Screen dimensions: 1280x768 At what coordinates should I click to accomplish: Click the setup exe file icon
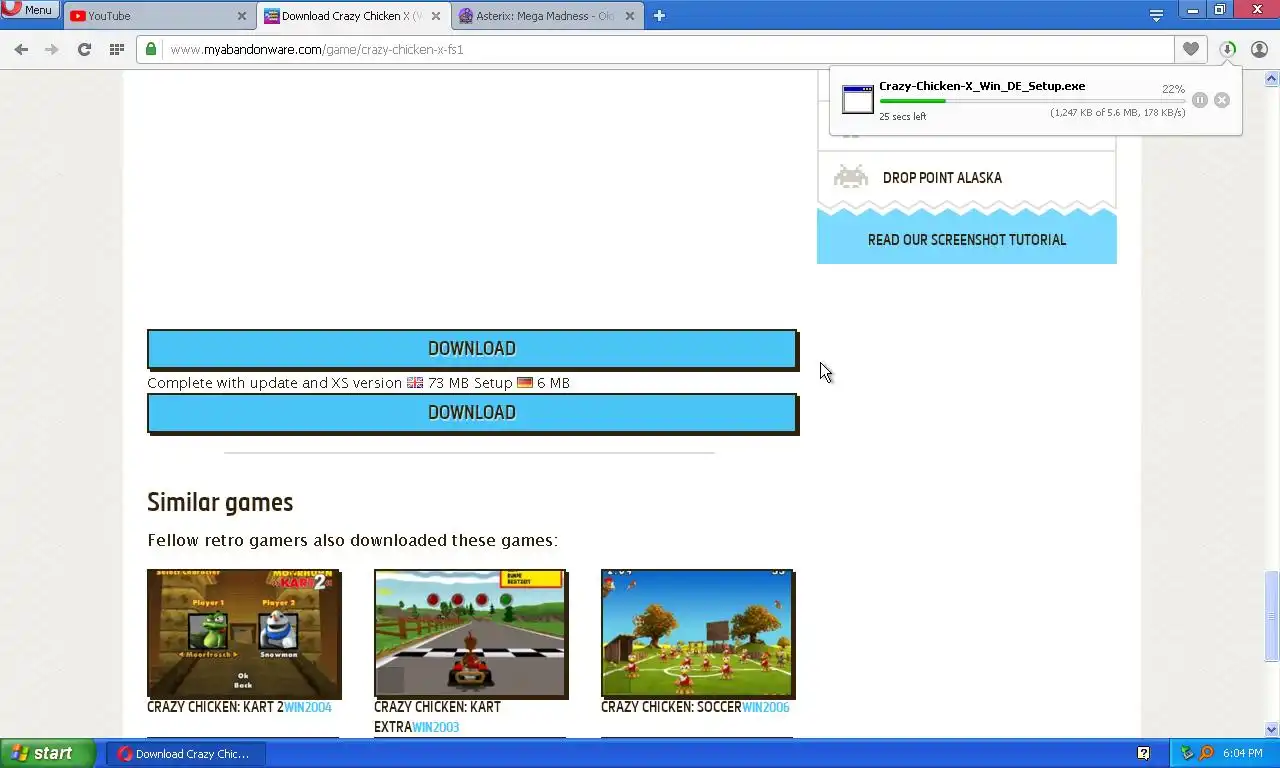857,100
